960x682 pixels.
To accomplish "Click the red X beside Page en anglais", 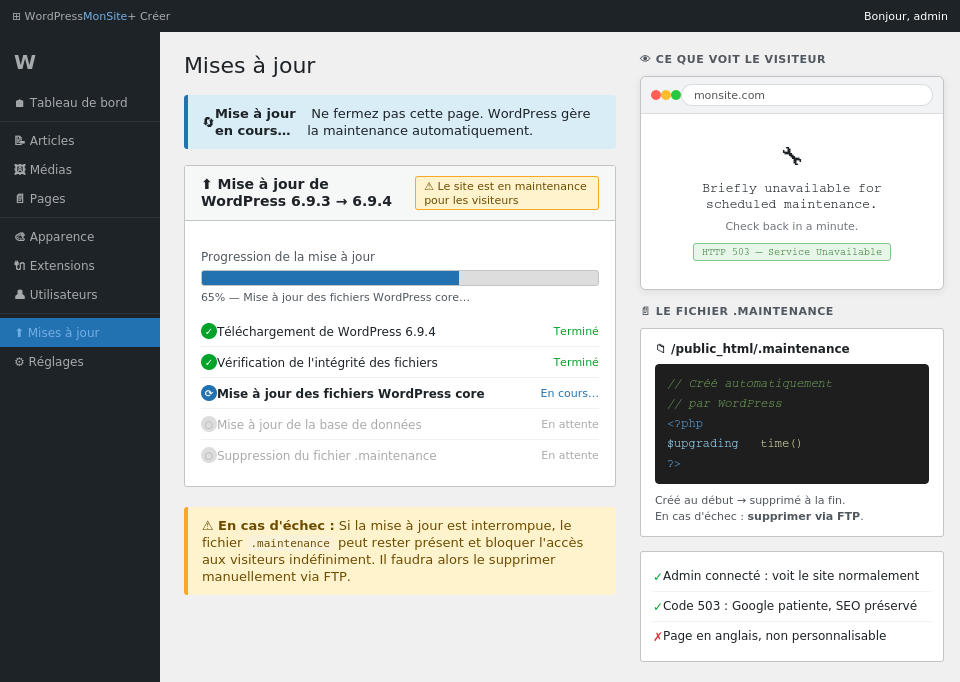I will [x=658, y=637].
